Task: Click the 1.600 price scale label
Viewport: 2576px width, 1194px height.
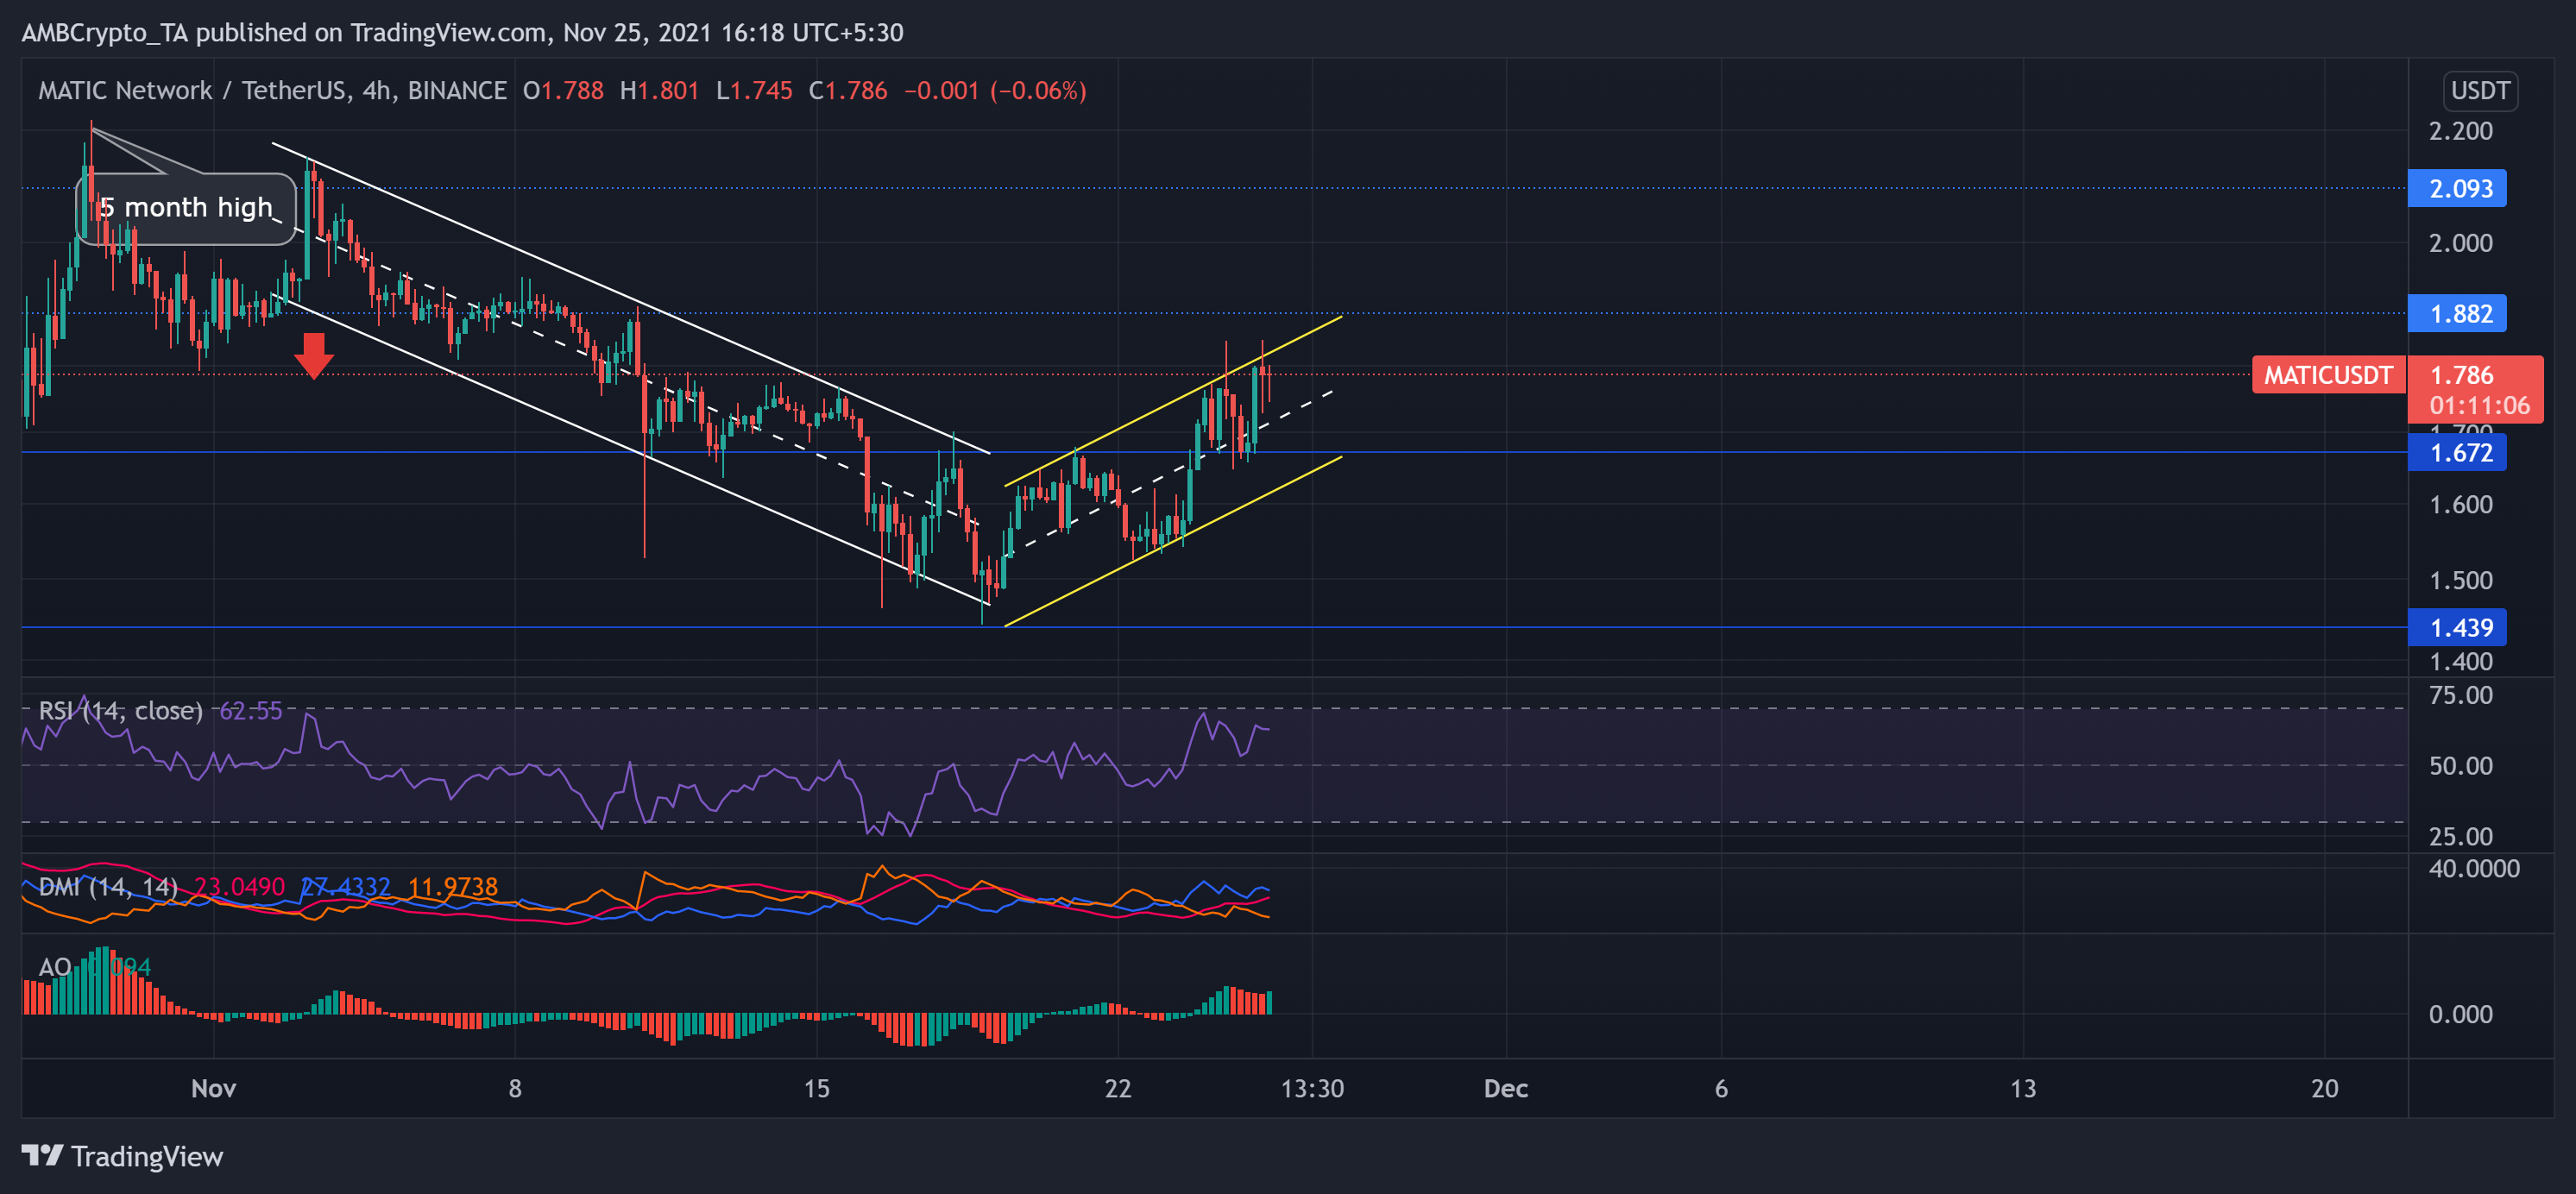Action: point(2460,505)
